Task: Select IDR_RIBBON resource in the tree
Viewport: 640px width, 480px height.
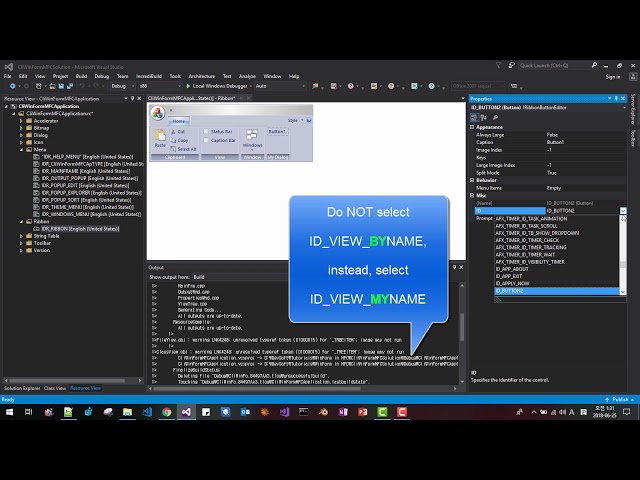Action: tap(80, 229)
